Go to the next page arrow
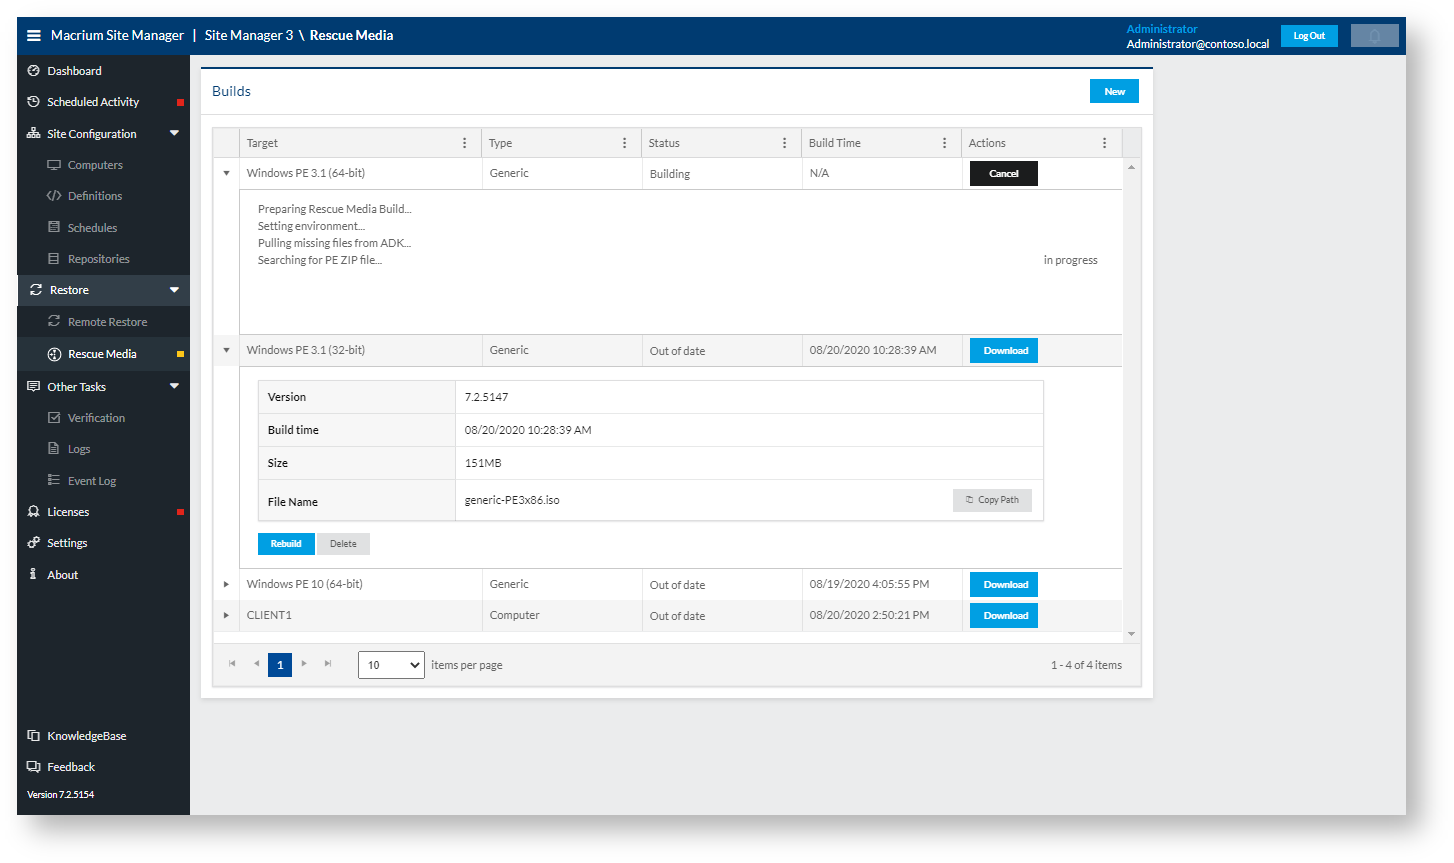The height and width of the screenshot is (863, 1454). 304,664
